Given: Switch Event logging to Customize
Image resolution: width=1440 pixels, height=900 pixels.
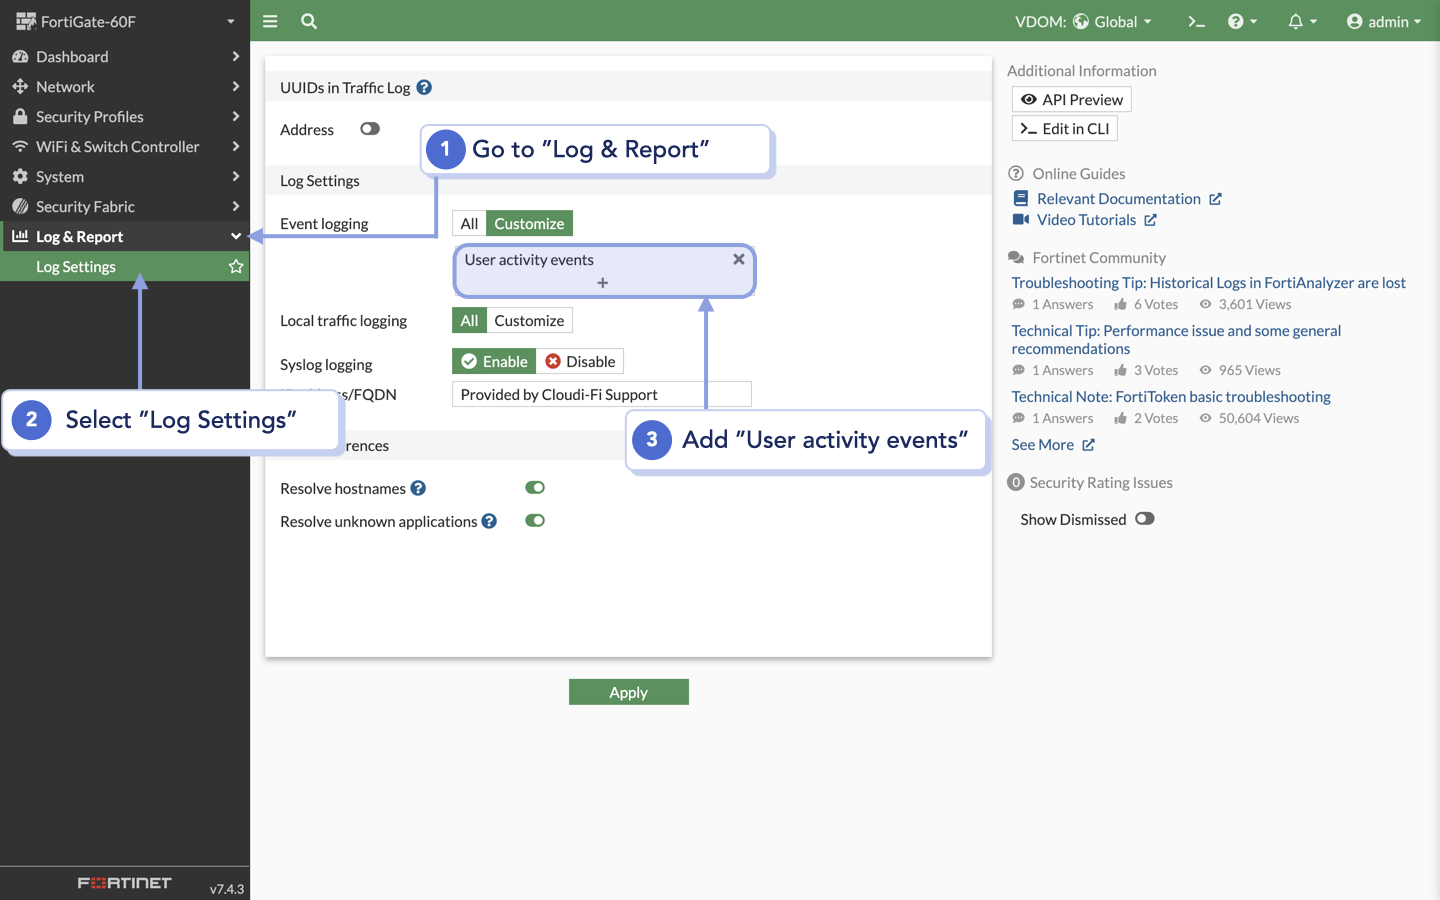Looking at the screenshot, I should 529,223.
